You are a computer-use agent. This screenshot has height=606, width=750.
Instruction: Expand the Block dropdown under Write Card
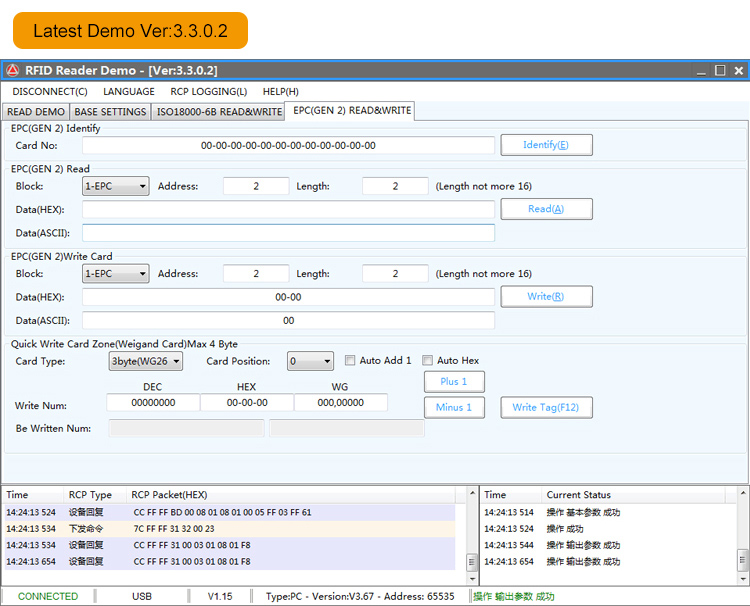tap(115, 274)
